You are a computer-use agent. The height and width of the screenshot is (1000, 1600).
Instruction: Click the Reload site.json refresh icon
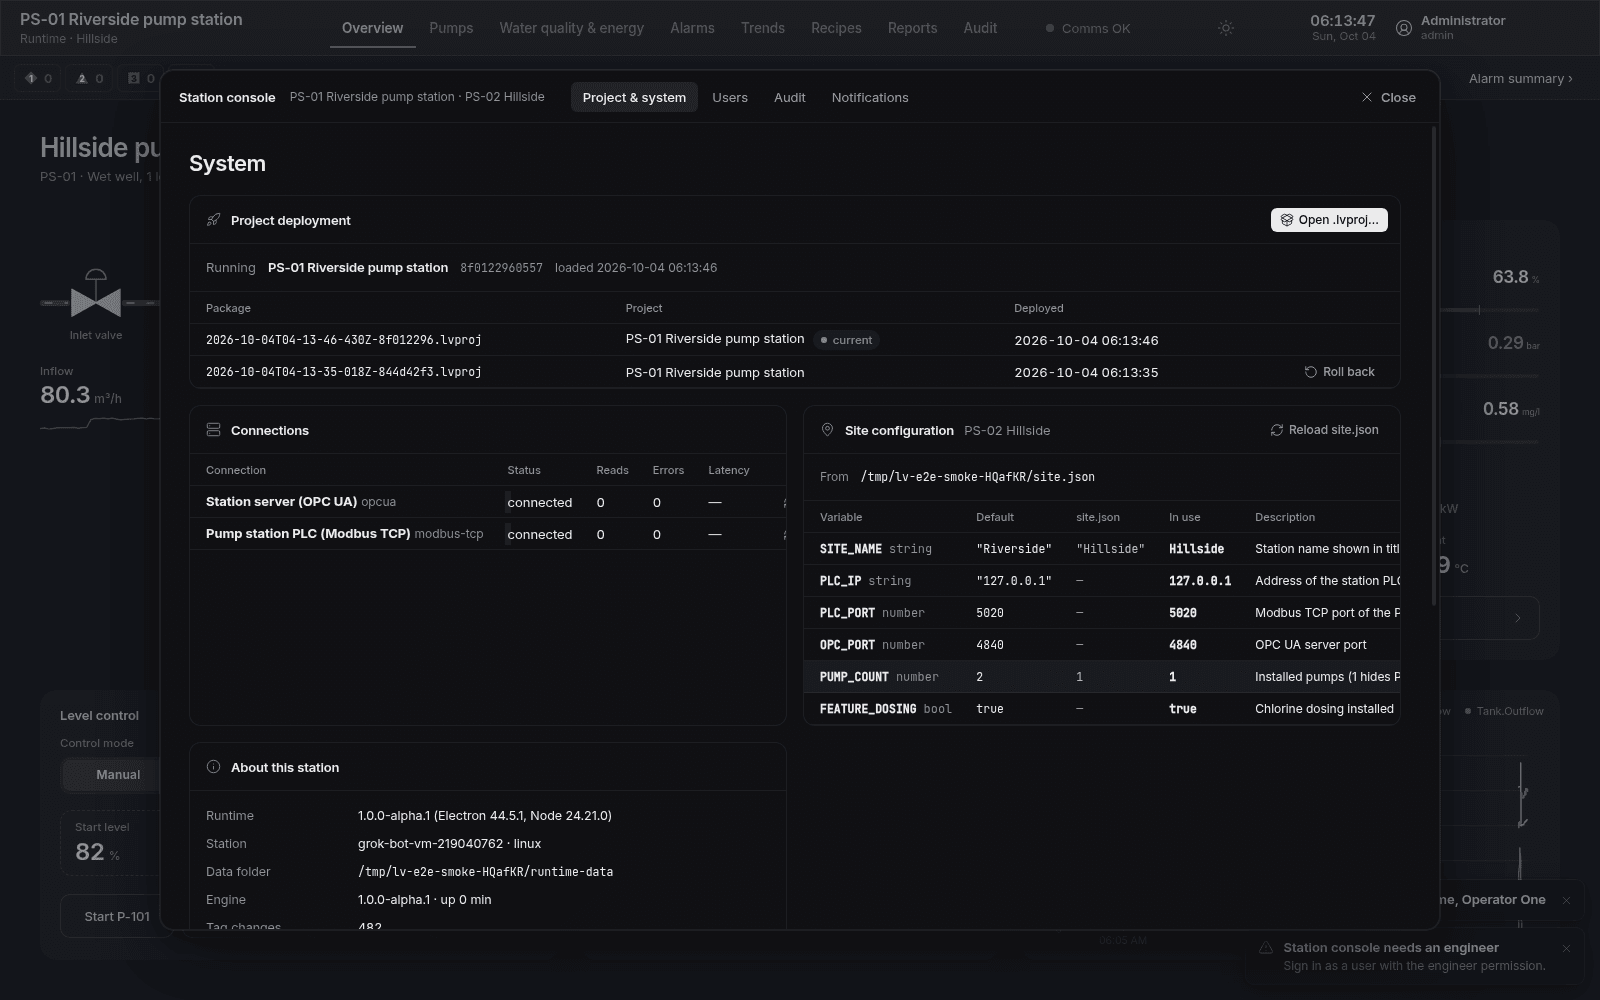1277,430
